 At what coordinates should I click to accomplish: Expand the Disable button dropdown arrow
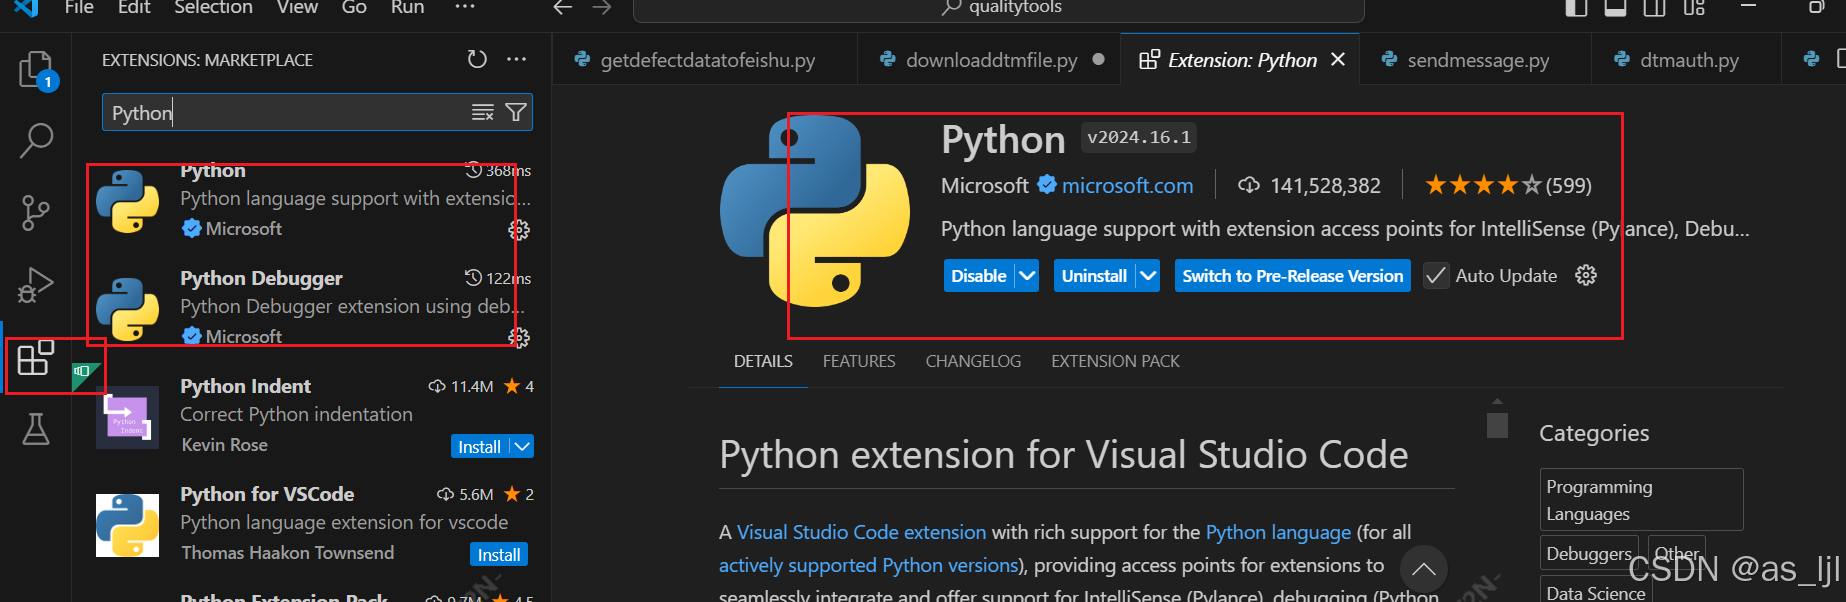coord(1027,276)
